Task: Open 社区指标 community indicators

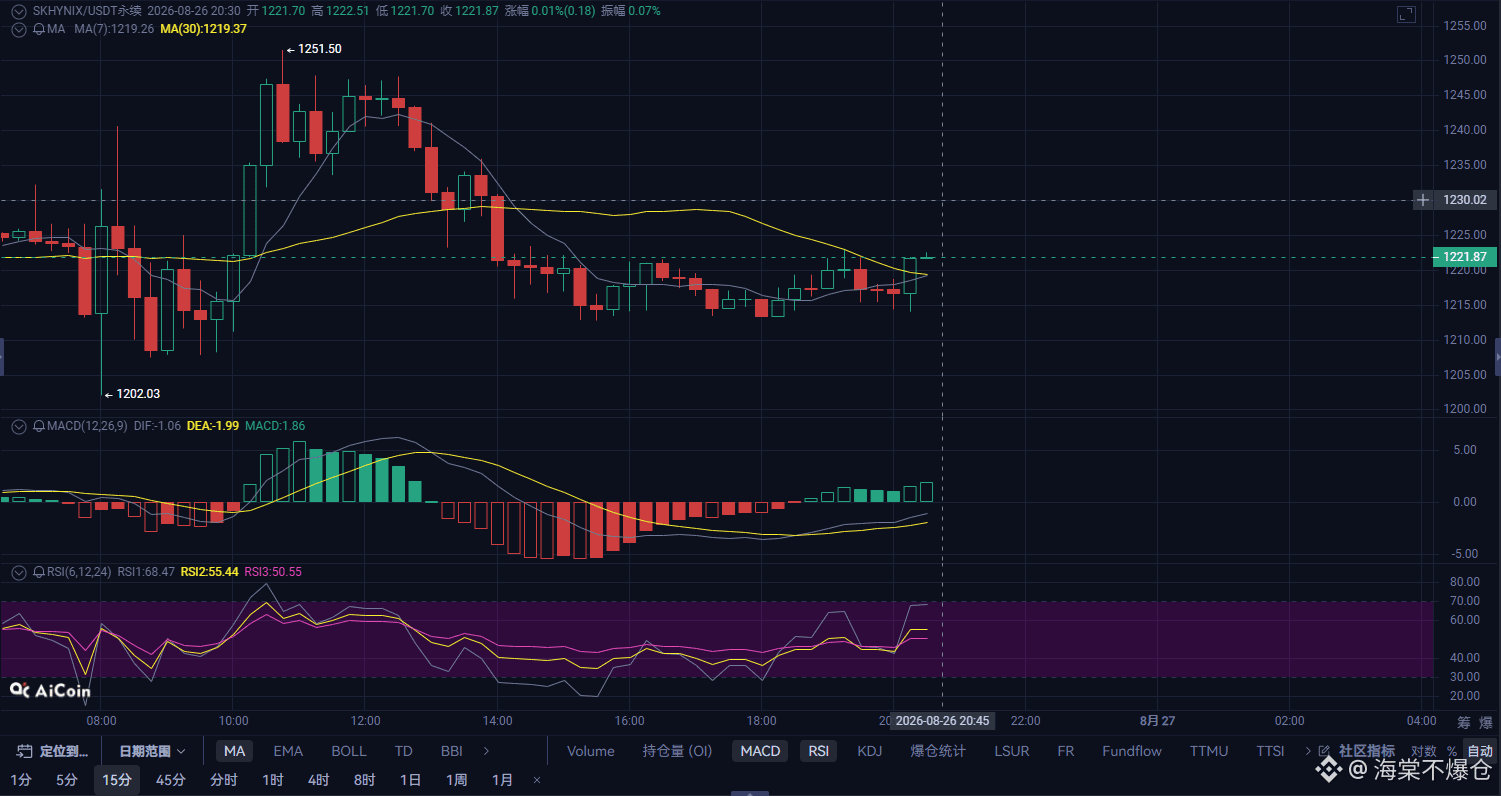Action: pyautogui.click(x=1367, y=751)
